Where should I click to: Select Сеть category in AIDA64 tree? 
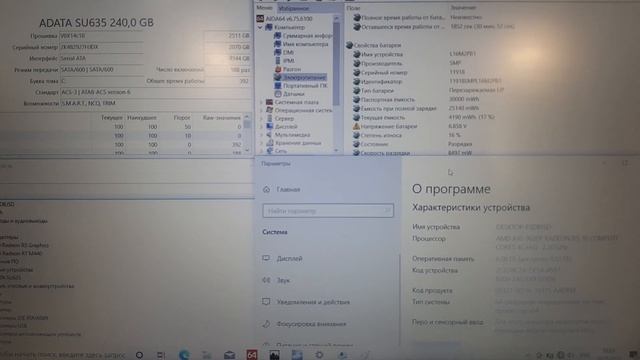(280, 151)
